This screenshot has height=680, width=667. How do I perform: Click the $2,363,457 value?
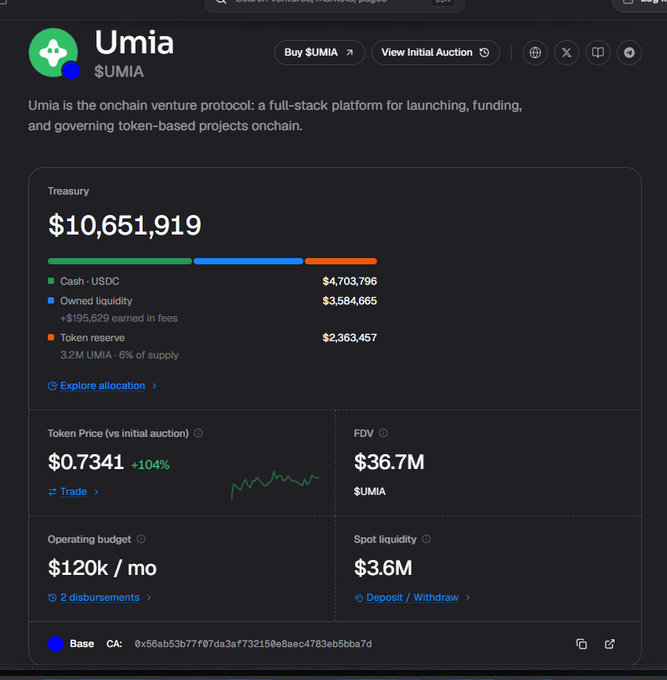click(x=350, y=337)
